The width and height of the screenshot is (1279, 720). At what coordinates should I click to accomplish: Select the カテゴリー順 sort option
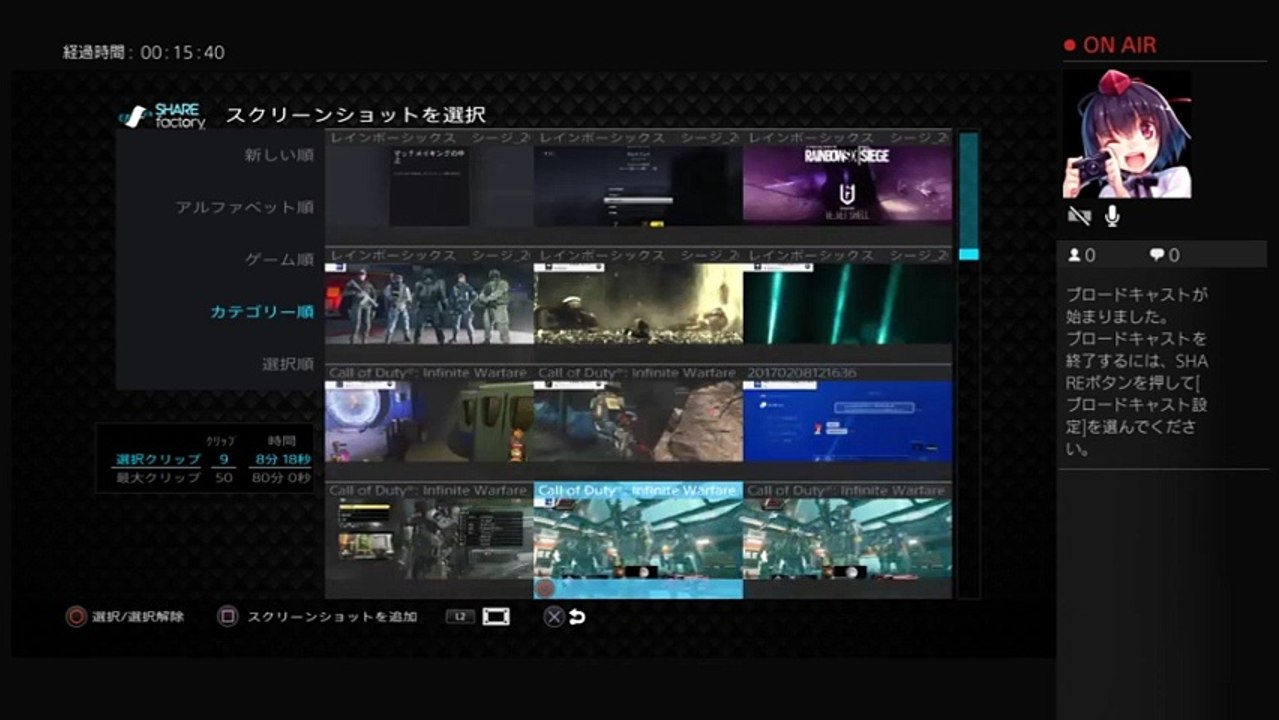point(262,312)
